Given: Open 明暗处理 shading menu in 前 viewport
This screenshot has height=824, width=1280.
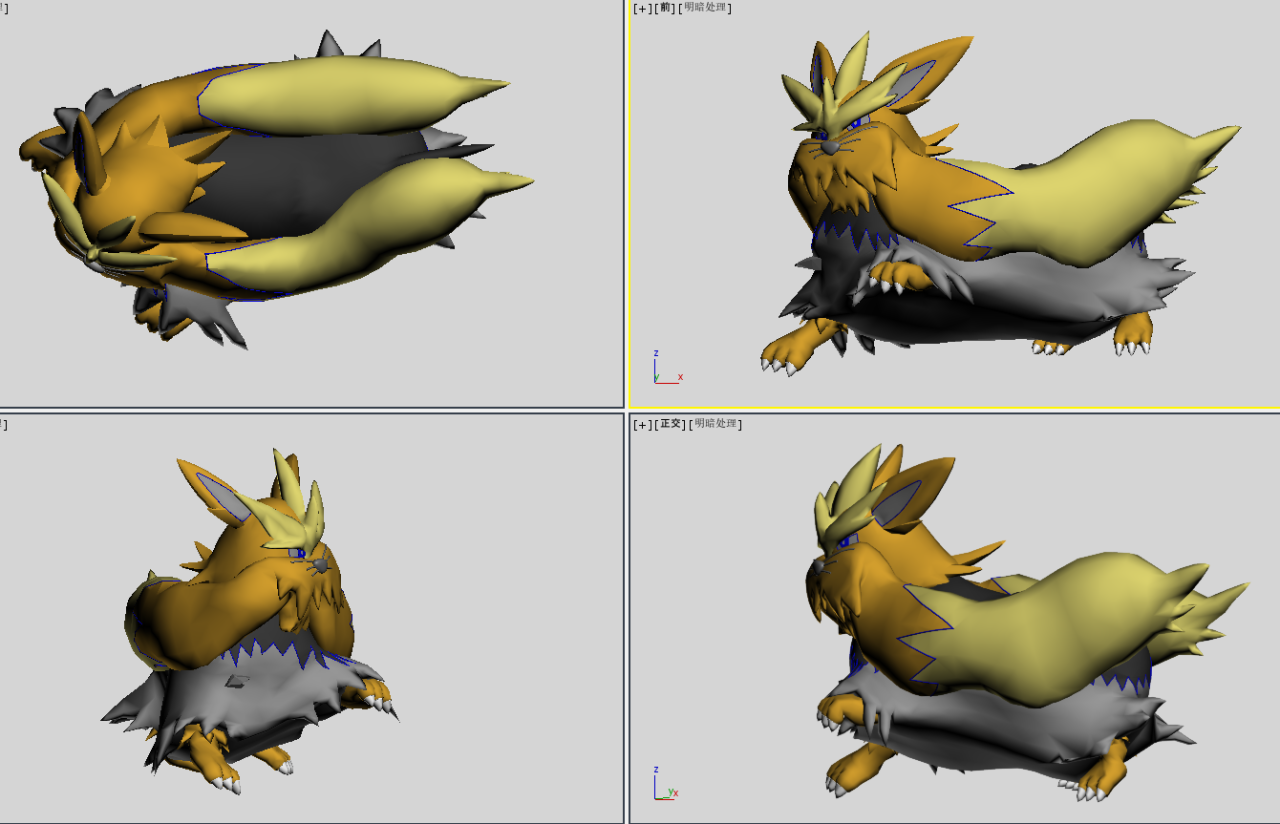Looking at the screenshot, I should [705, 8].
